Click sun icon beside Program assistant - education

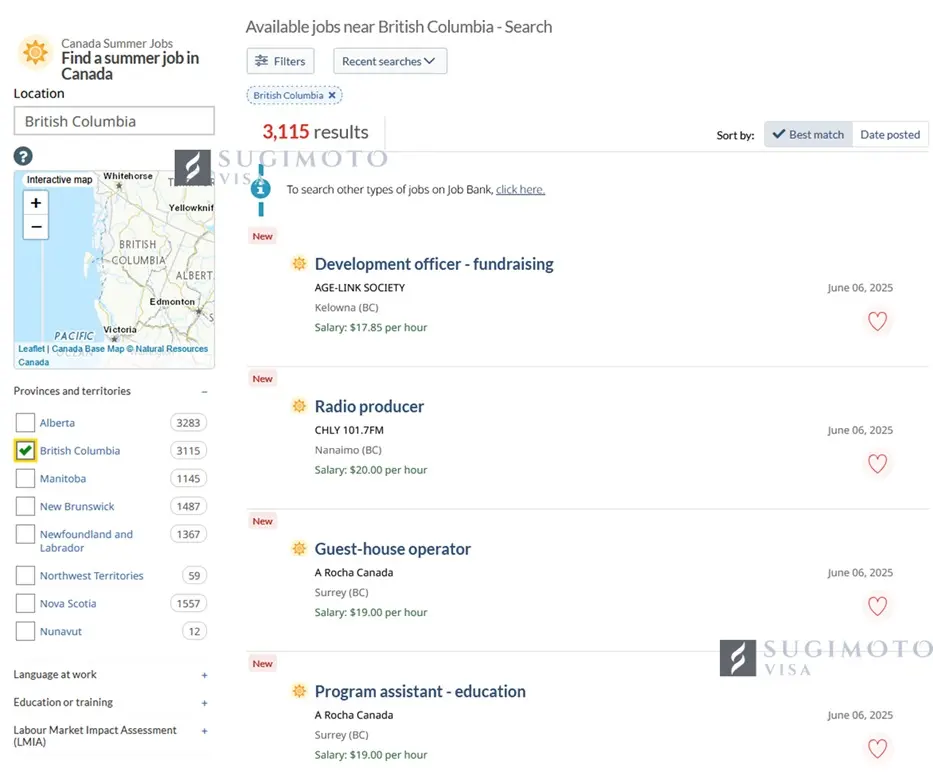pyautogui.click(x=299, y=691)
